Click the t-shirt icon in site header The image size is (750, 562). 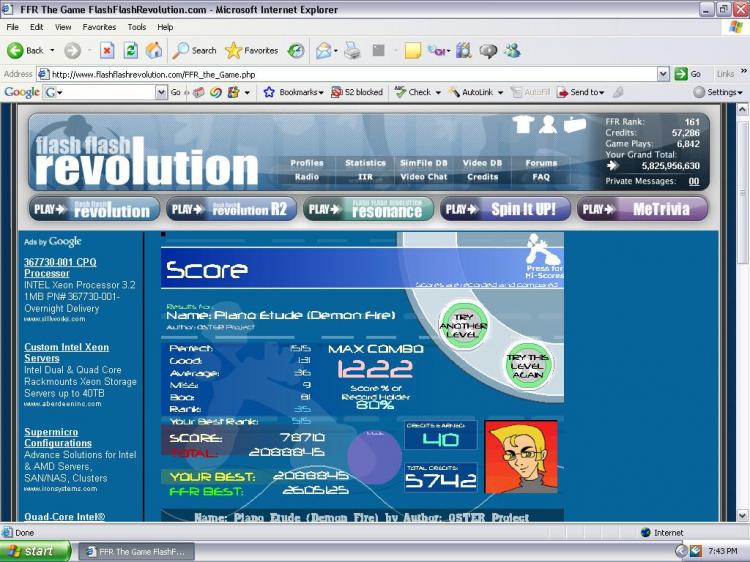coord(522,124)
